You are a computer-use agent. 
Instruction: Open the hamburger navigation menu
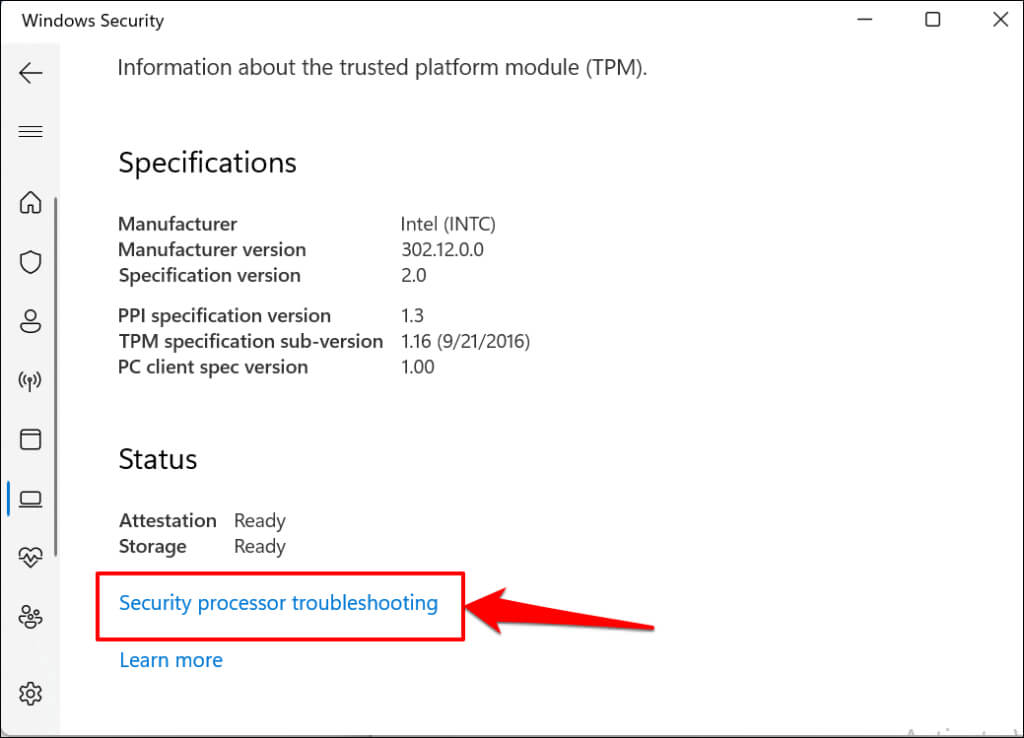coord(31,132)
